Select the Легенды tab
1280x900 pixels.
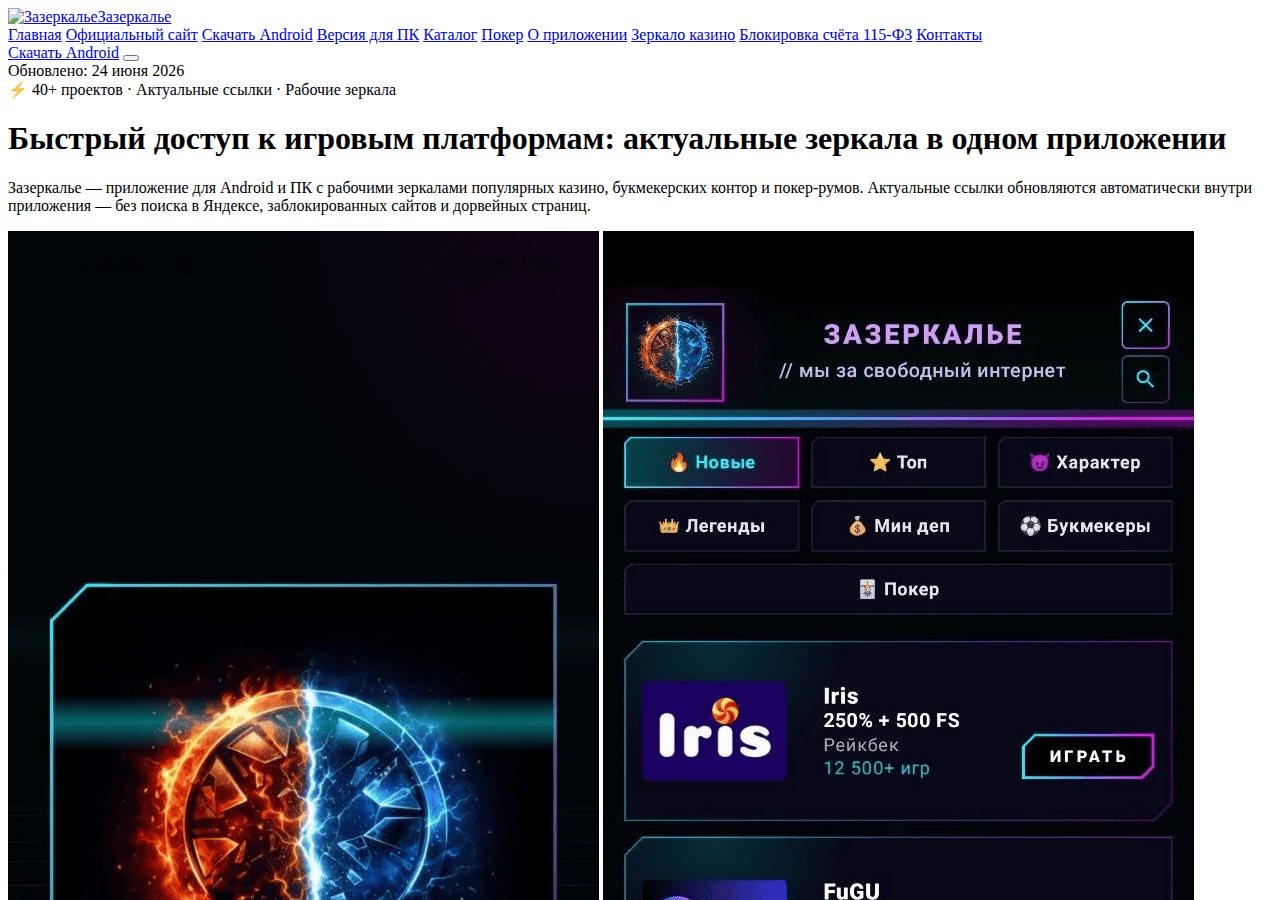click(x=712, y=526)
